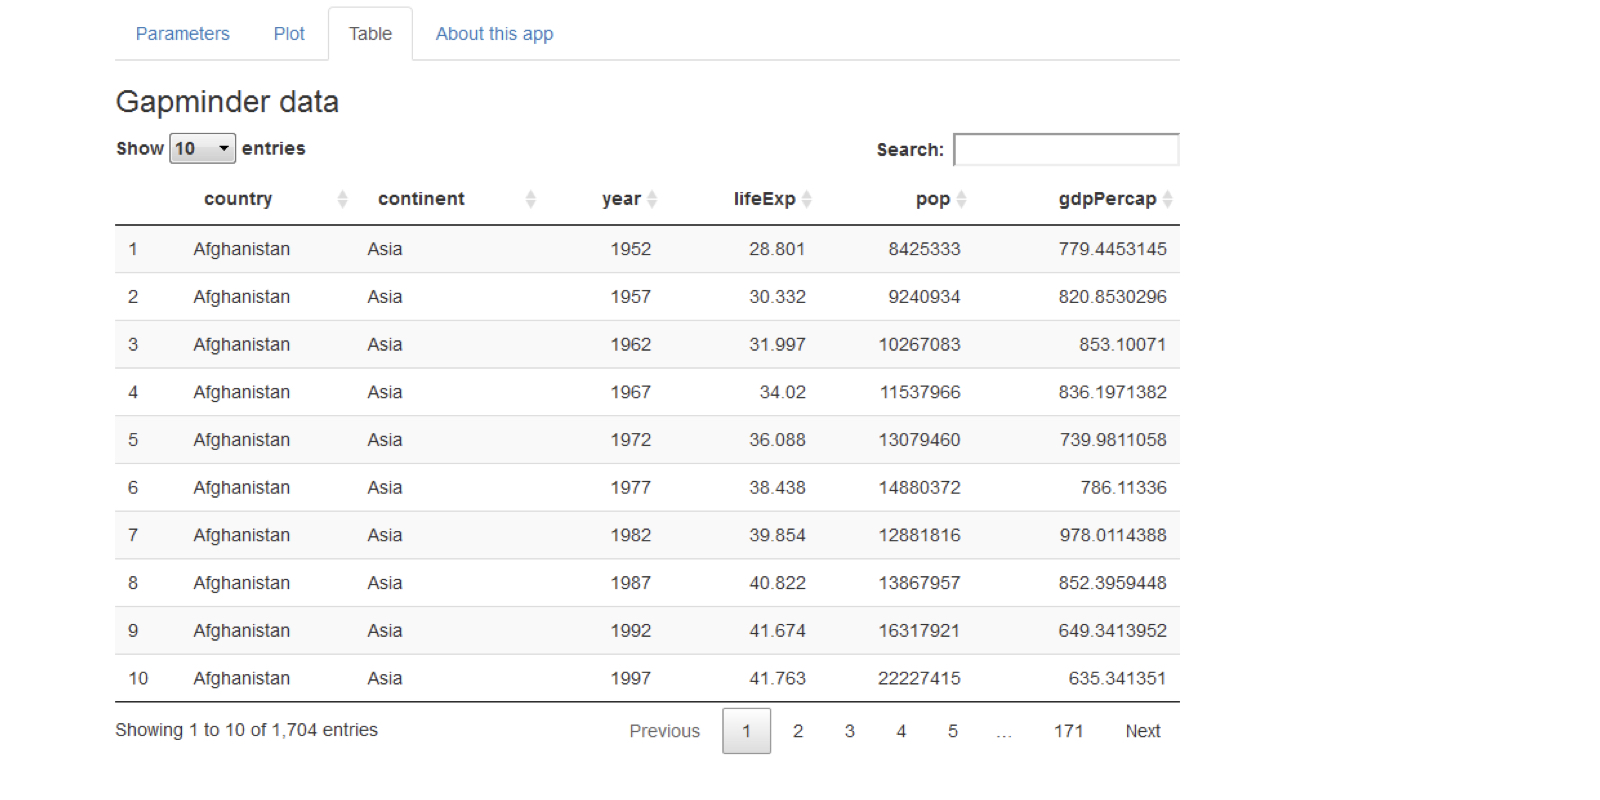Click lifeExp value 36.088

point(777,440)
